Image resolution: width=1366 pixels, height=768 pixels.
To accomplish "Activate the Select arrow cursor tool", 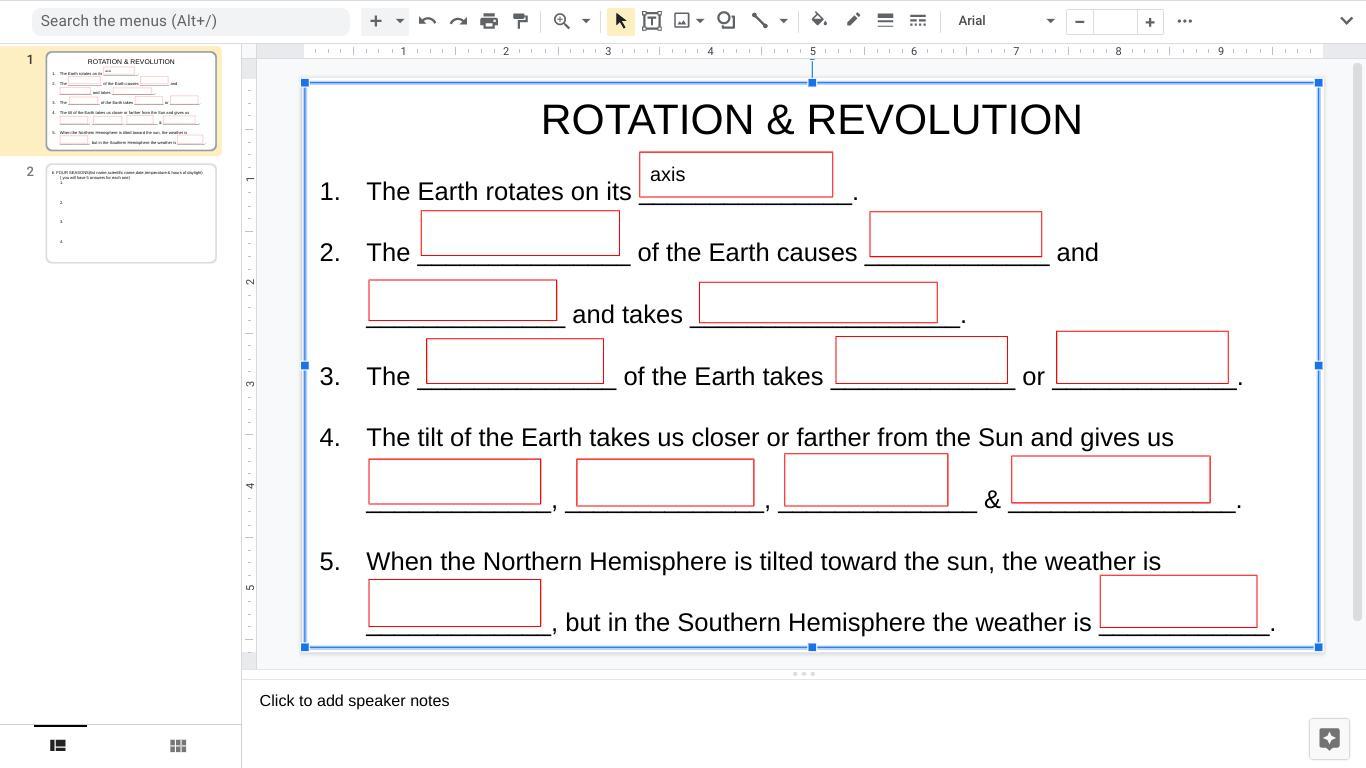I will (620, 21).
